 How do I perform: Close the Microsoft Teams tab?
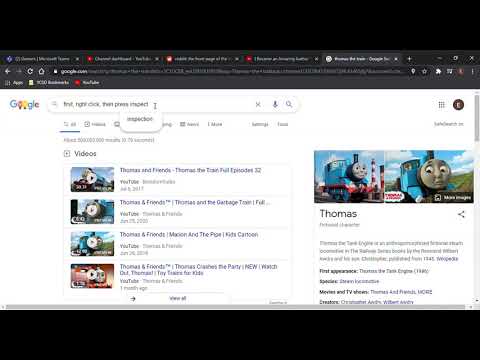coord(77,59)
